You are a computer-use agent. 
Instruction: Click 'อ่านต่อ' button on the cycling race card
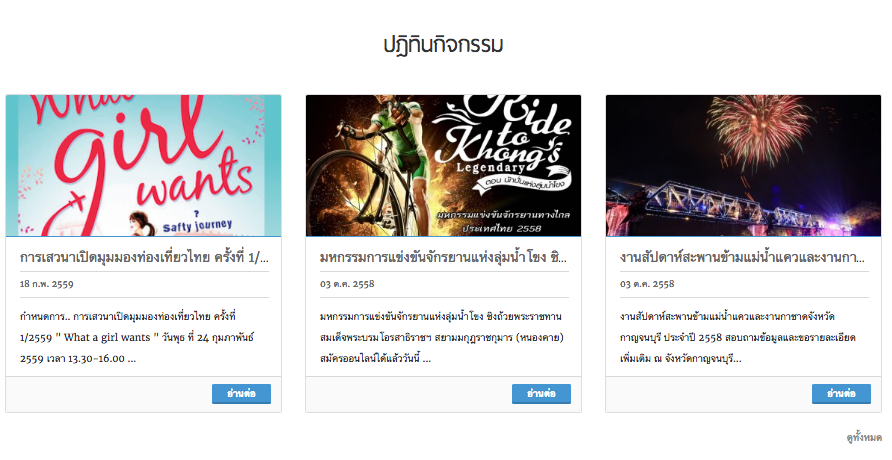[x=541, y=393]
